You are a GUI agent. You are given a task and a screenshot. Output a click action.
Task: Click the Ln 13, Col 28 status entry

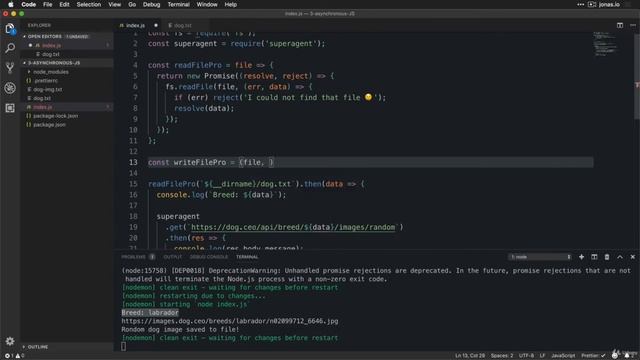click(x=470, y=356)
